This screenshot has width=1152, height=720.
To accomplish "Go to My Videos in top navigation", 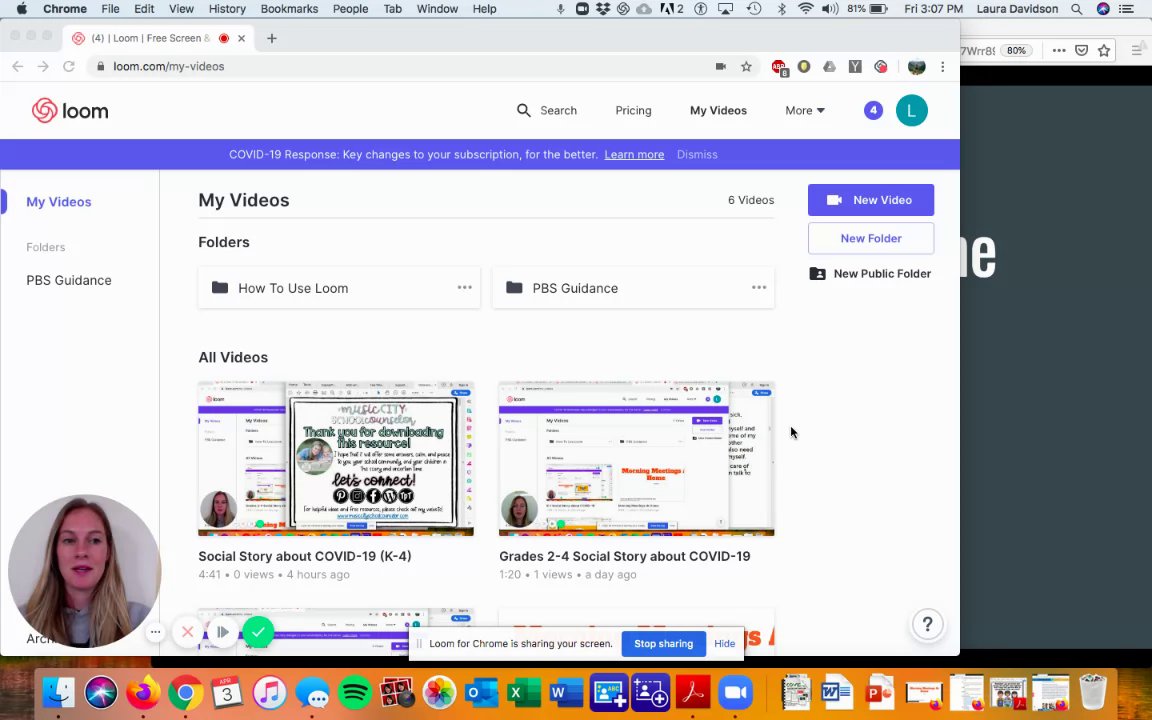I will pyautogui.click(x=718, y=110).
